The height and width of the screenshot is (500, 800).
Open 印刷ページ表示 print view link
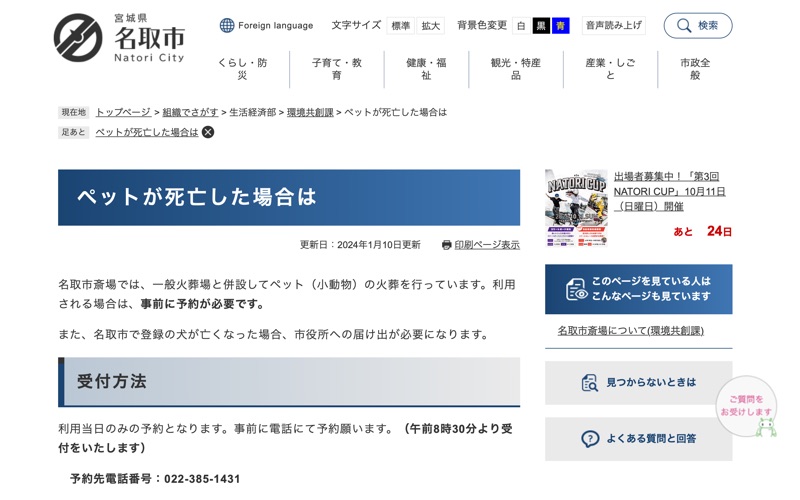pos(487,245)
